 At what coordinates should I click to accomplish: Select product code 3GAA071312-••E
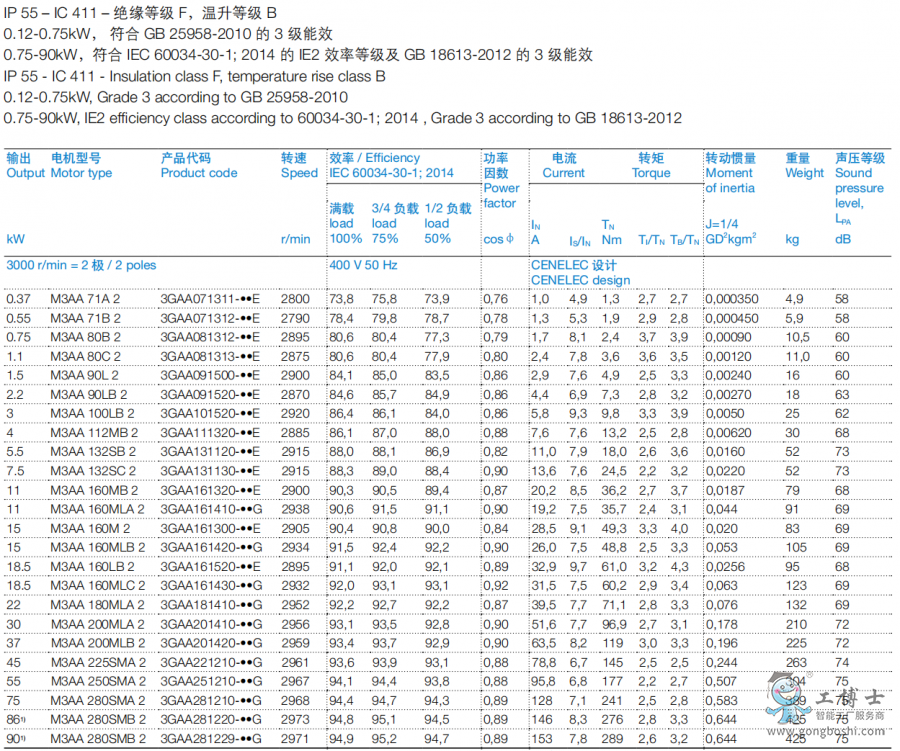[210, 318]
